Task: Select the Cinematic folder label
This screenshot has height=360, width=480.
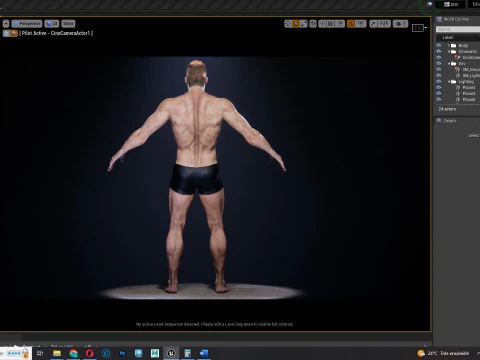Action: click(467, 51)
